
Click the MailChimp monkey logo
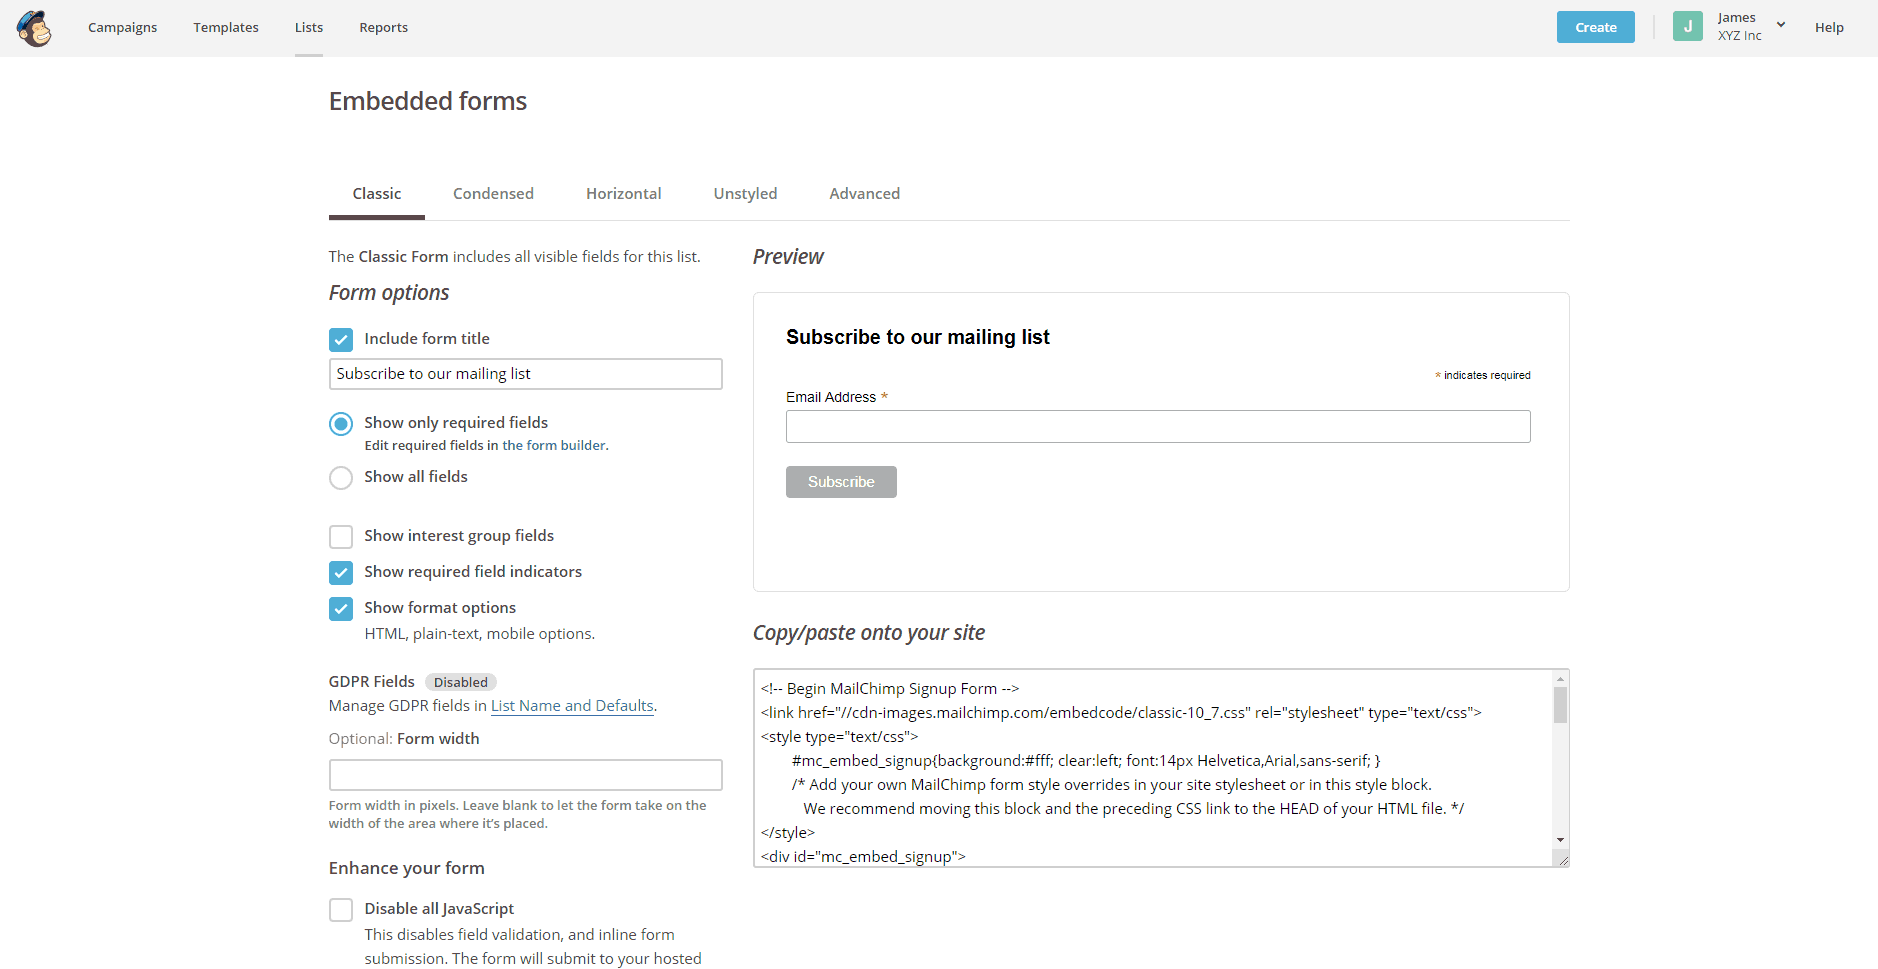pos(34,28)
